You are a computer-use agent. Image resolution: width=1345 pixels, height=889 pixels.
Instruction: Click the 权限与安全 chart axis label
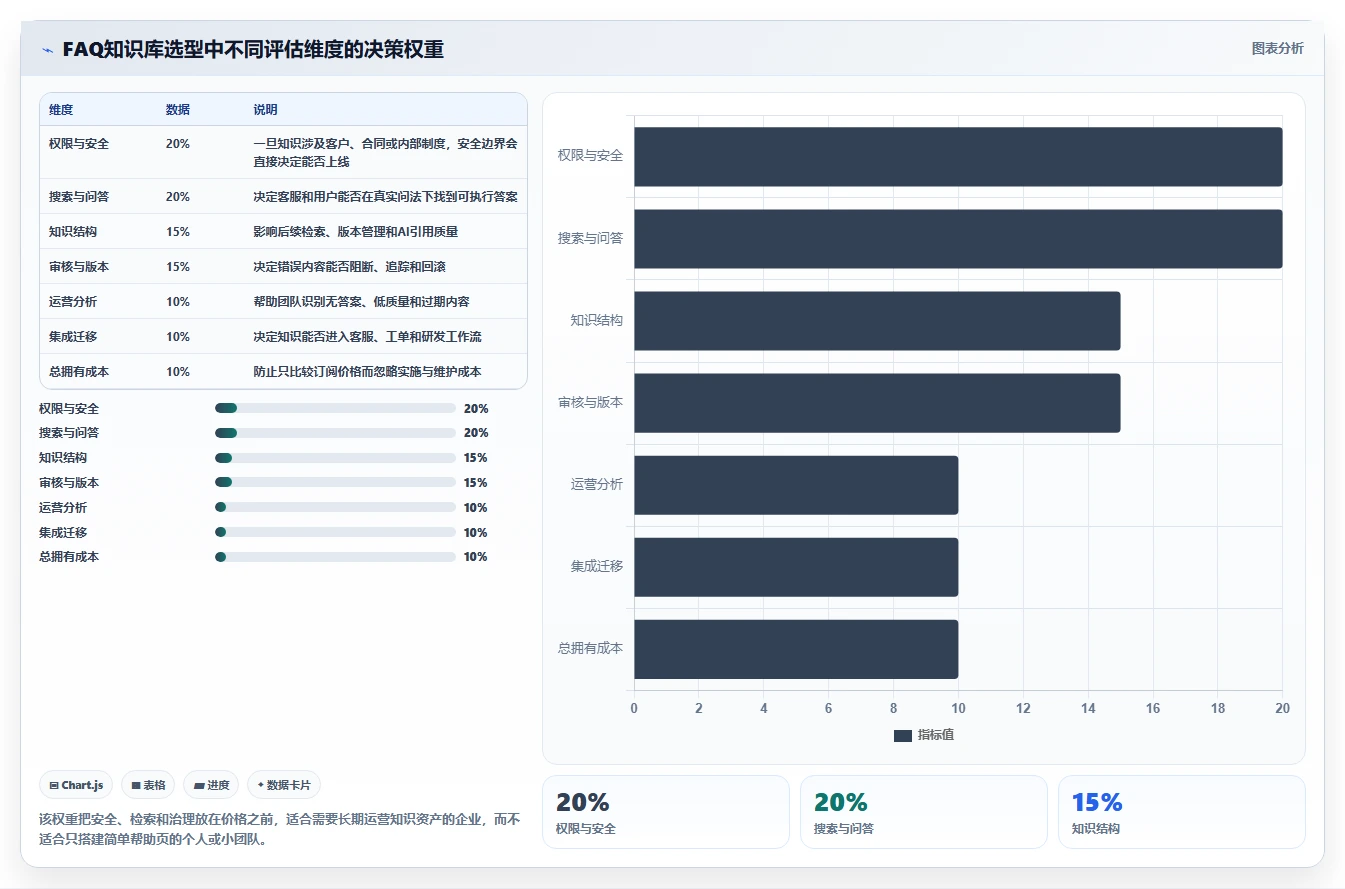click(x=590, y=156)
